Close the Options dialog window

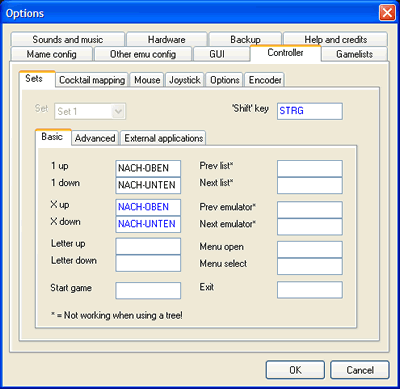387,13
